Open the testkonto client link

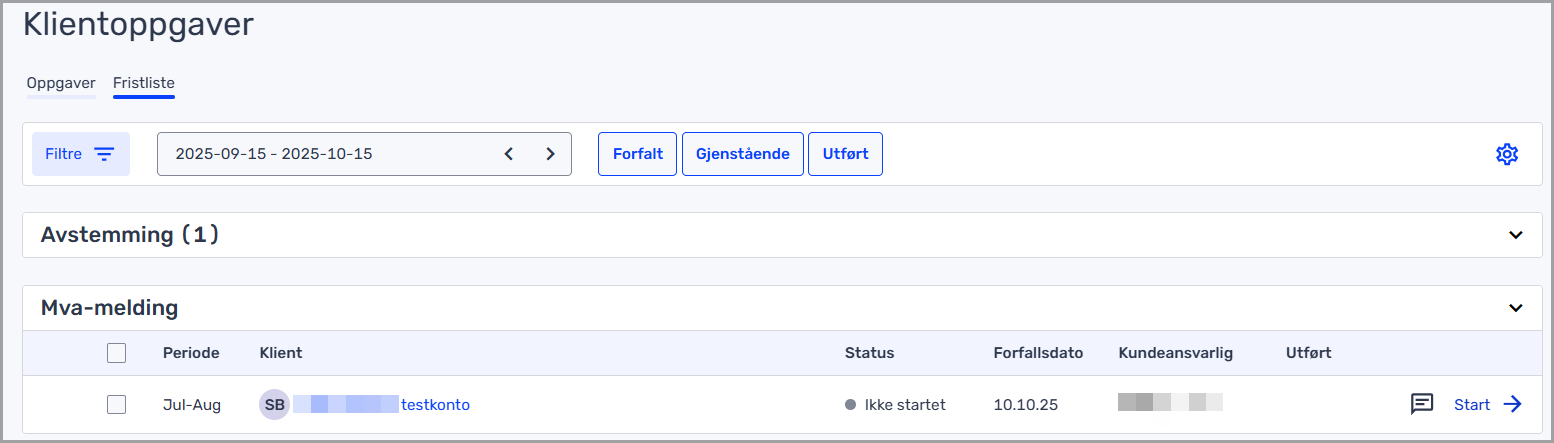(435, 405)
